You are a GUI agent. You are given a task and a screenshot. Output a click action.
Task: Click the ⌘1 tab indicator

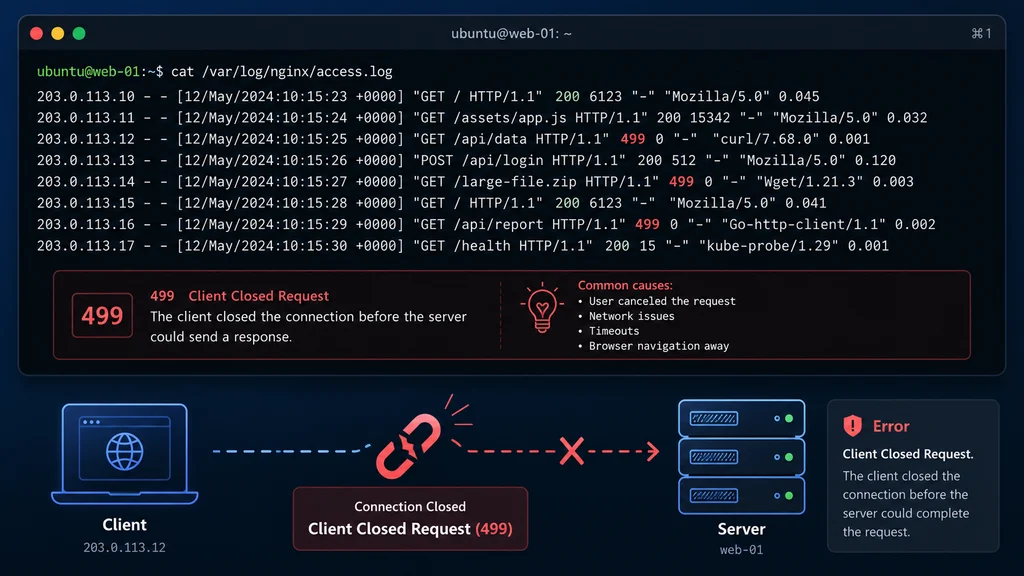(981, 33)
